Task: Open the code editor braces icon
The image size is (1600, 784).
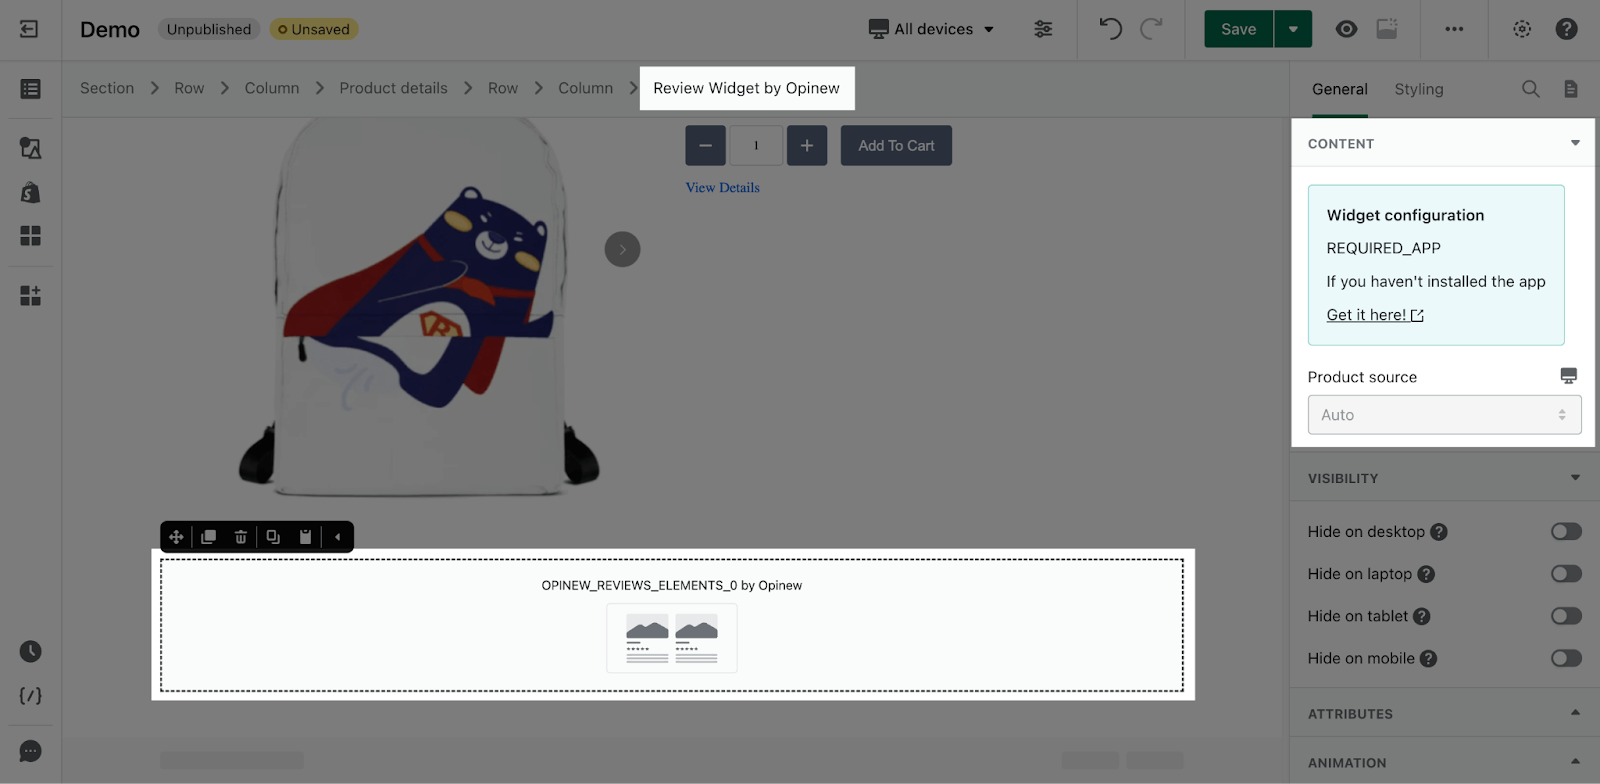Action: coord(31,696)
